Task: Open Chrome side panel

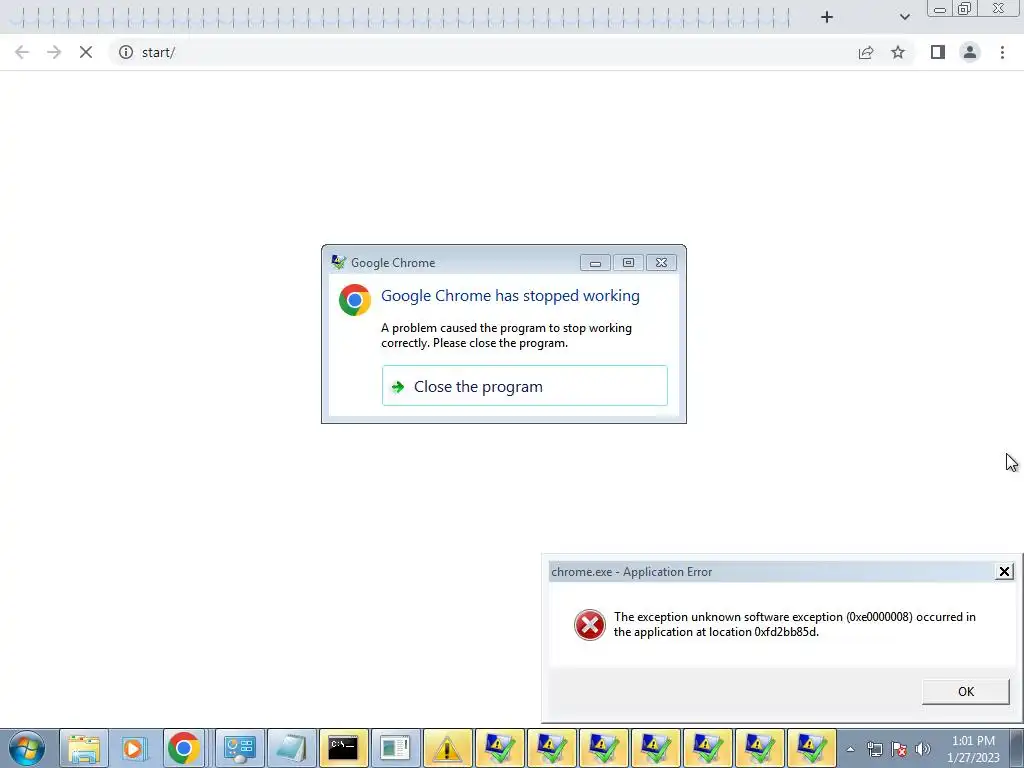Action: tap(938, 52)
